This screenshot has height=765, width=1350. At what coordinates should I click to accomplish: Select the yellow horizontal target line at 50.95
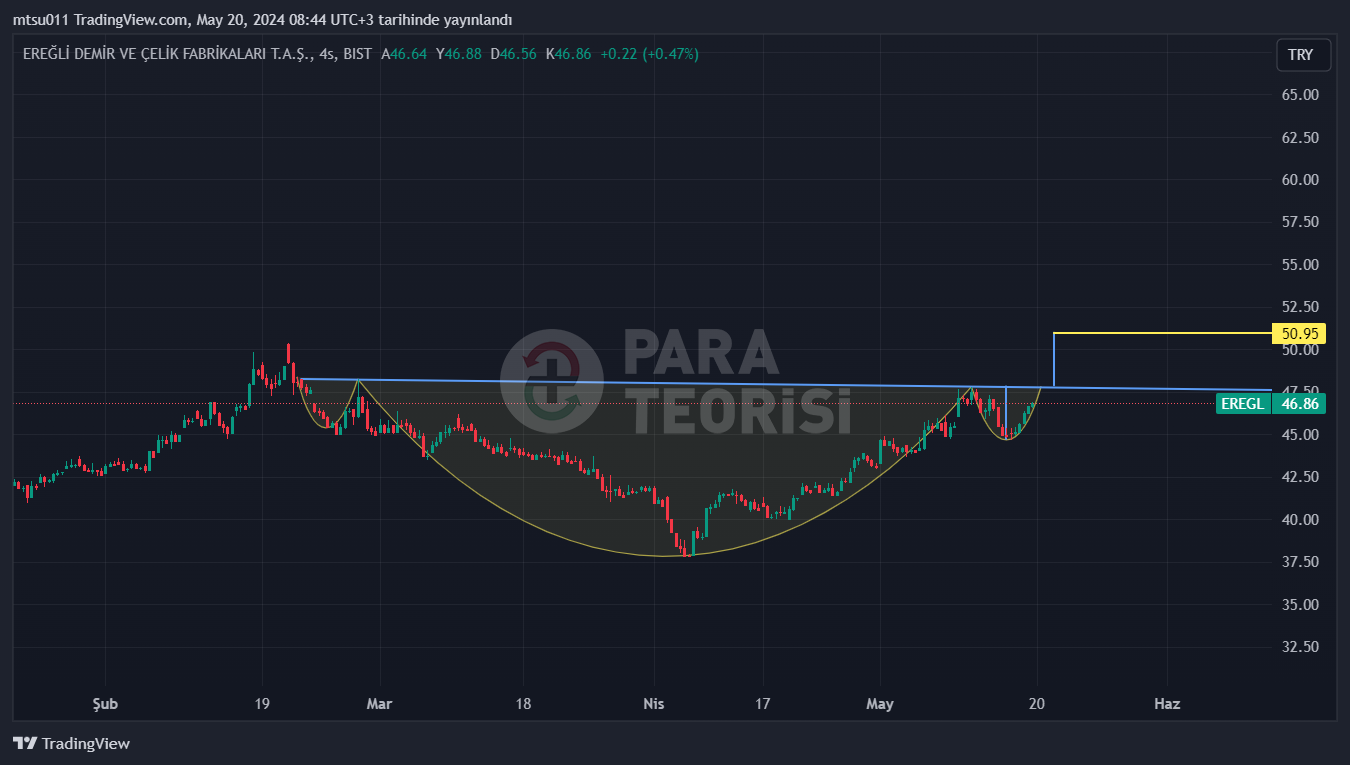click(x=1162, y=332)
